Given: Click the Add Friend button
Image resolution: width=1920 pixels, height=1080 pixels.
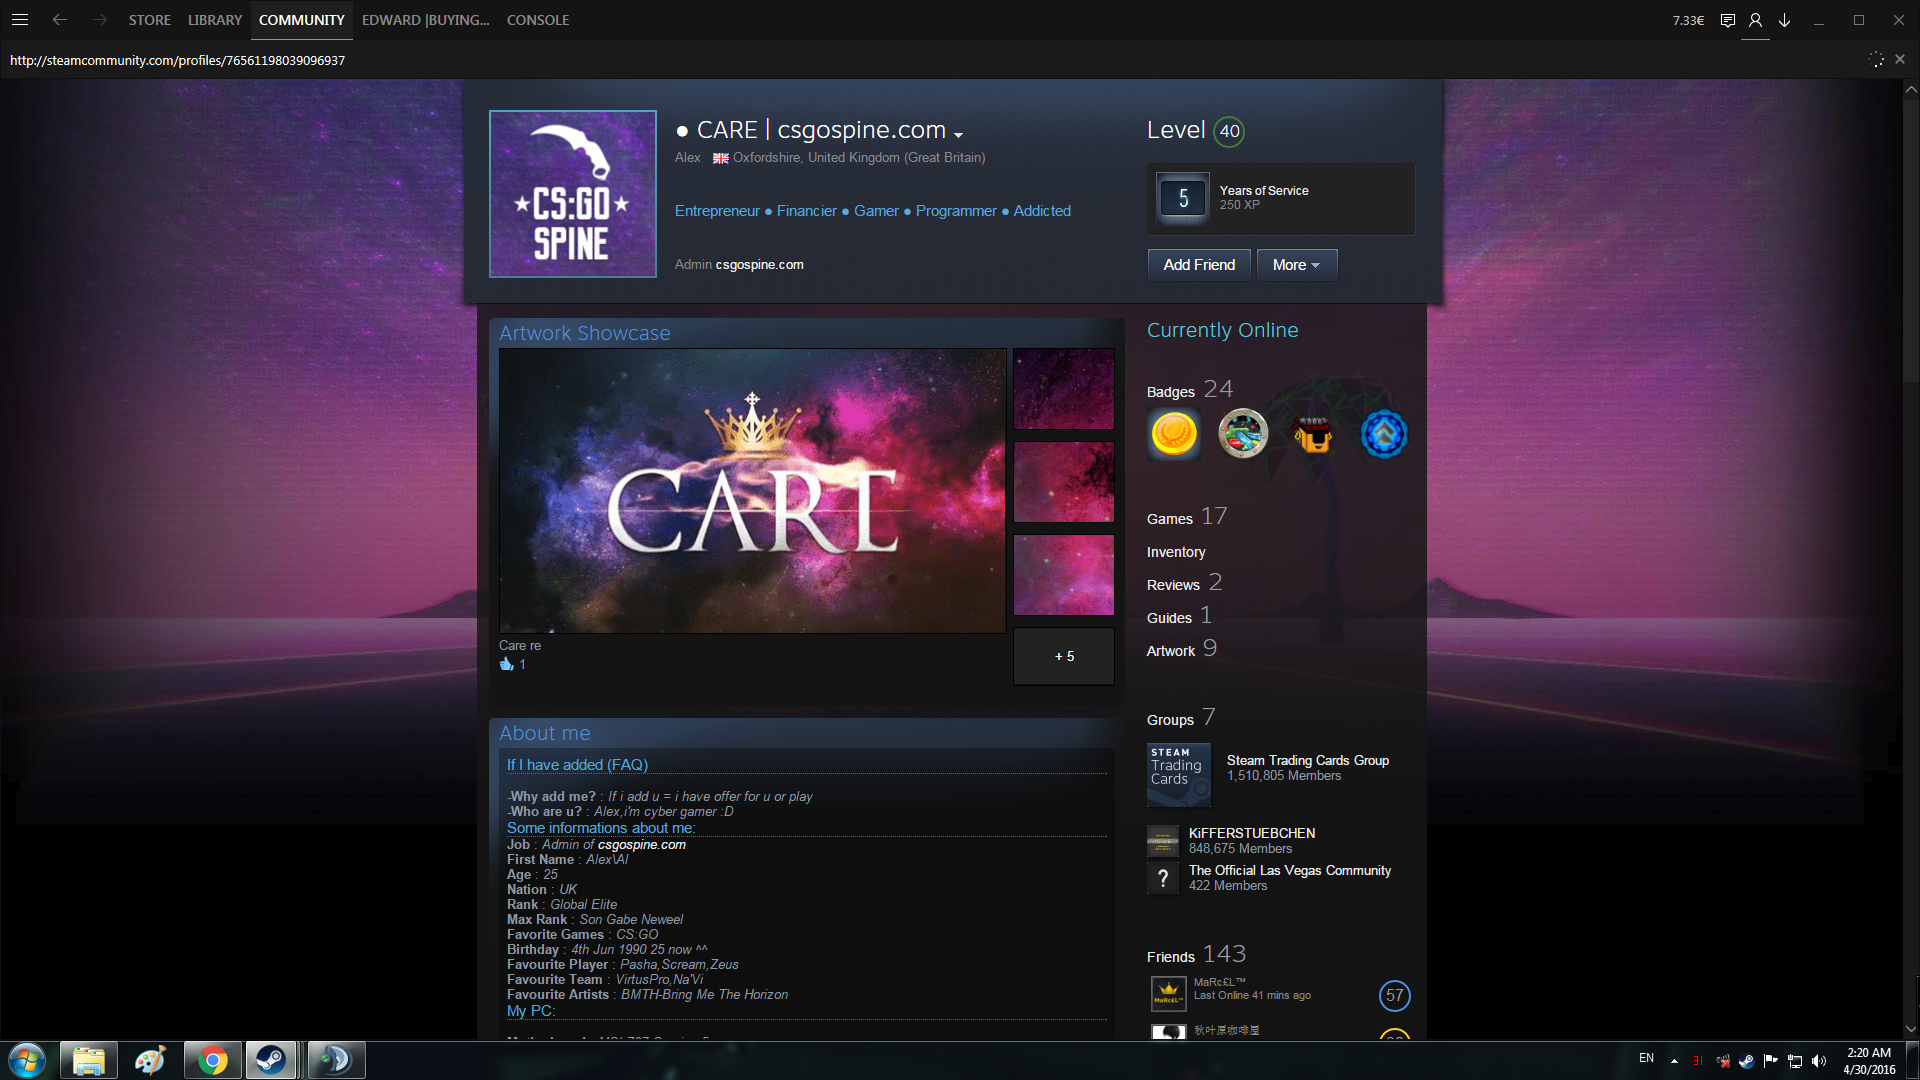Looking at the screenshot, I should pyautogui.click(x=1199, y=265).
